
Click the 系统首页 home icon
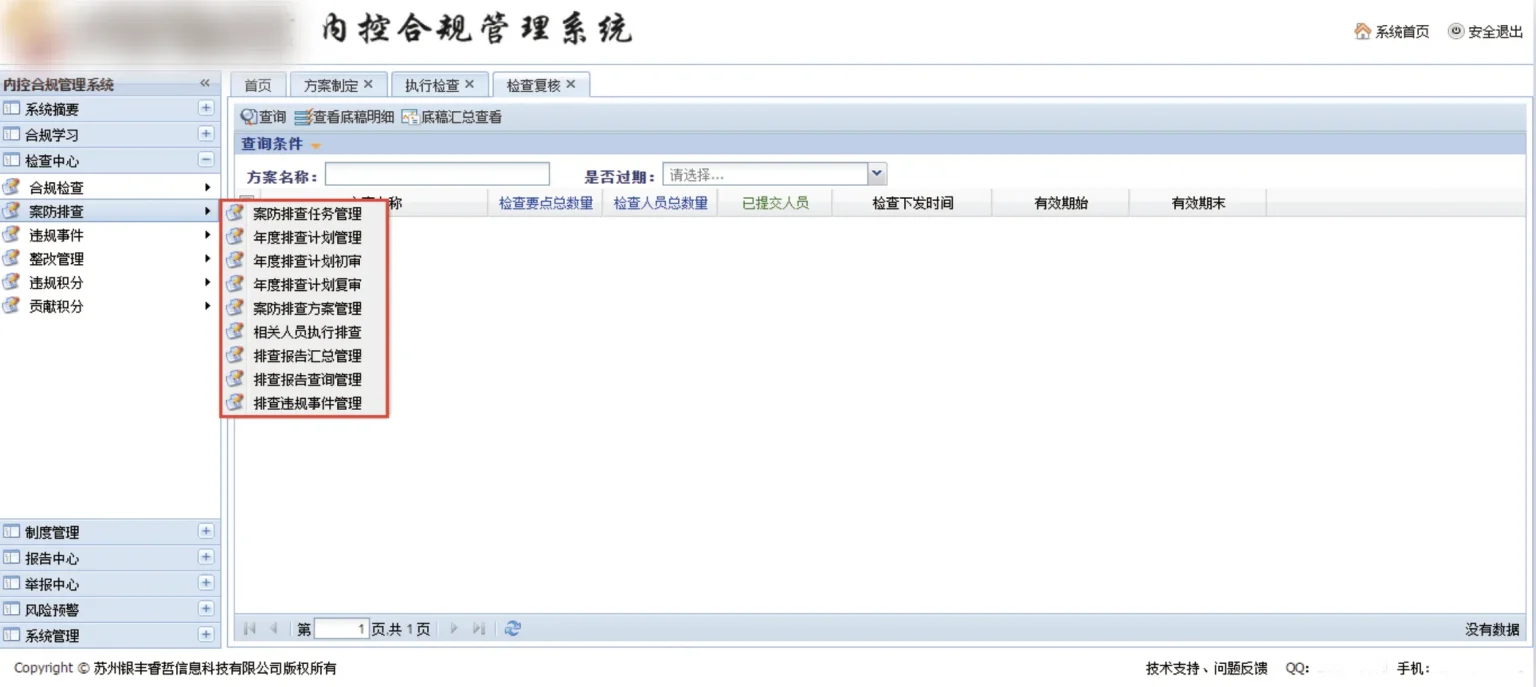point(1362,32)
